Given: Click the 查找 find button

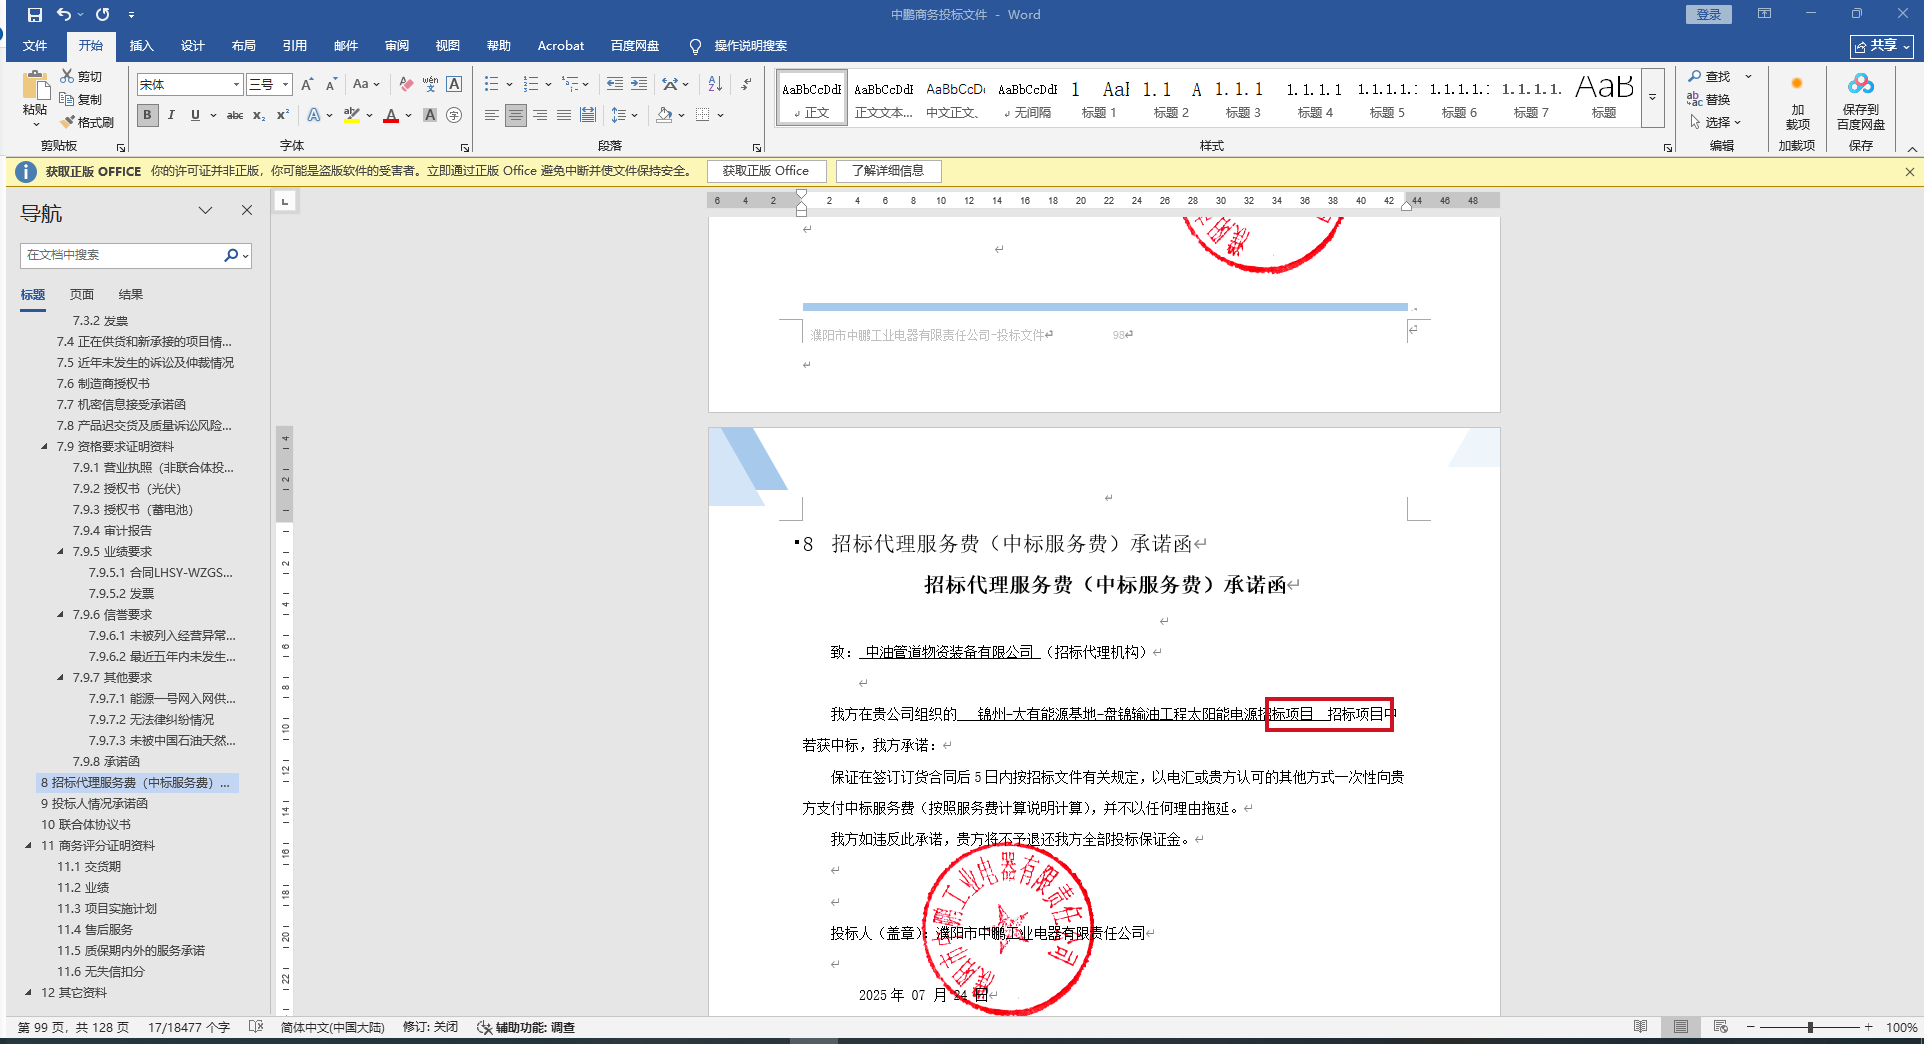Looking at the screenshot, I should point(1709,76).
